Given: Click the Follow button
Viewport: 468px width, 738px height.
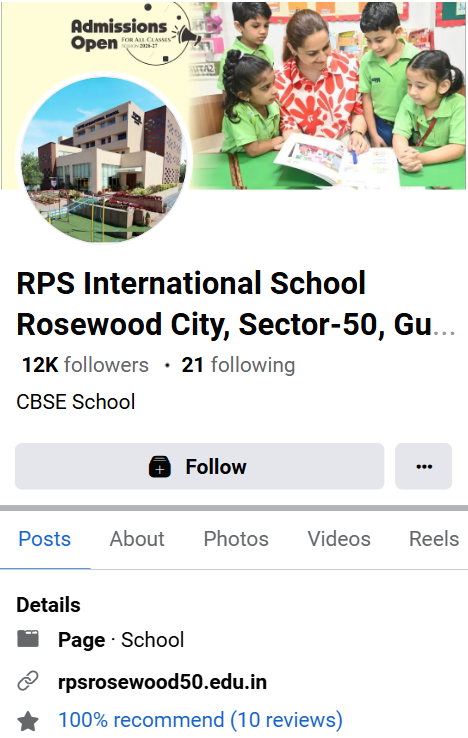Looking at the screenshot, I should pos(199,466).
